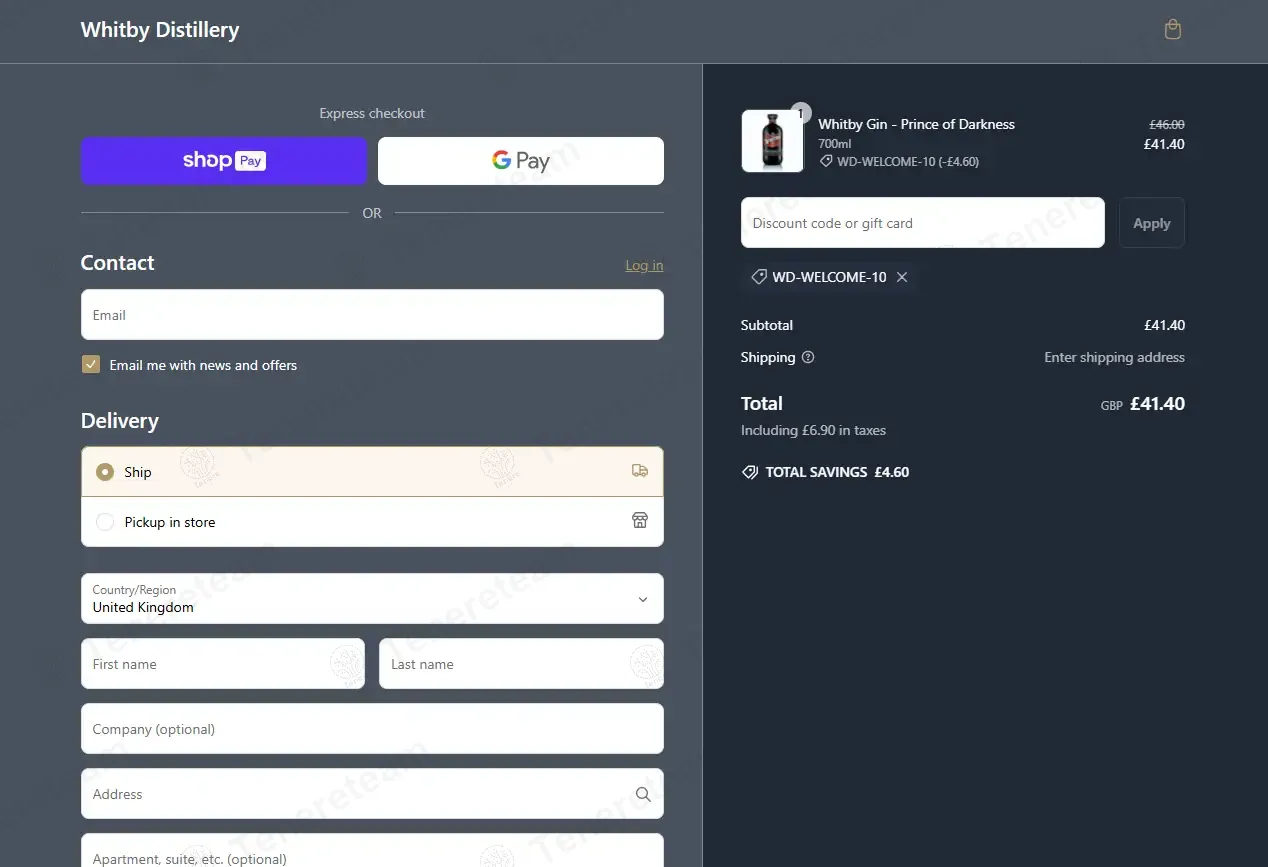Click the Total Savings tag icon

pyautogui.click(x=750, y=472)
